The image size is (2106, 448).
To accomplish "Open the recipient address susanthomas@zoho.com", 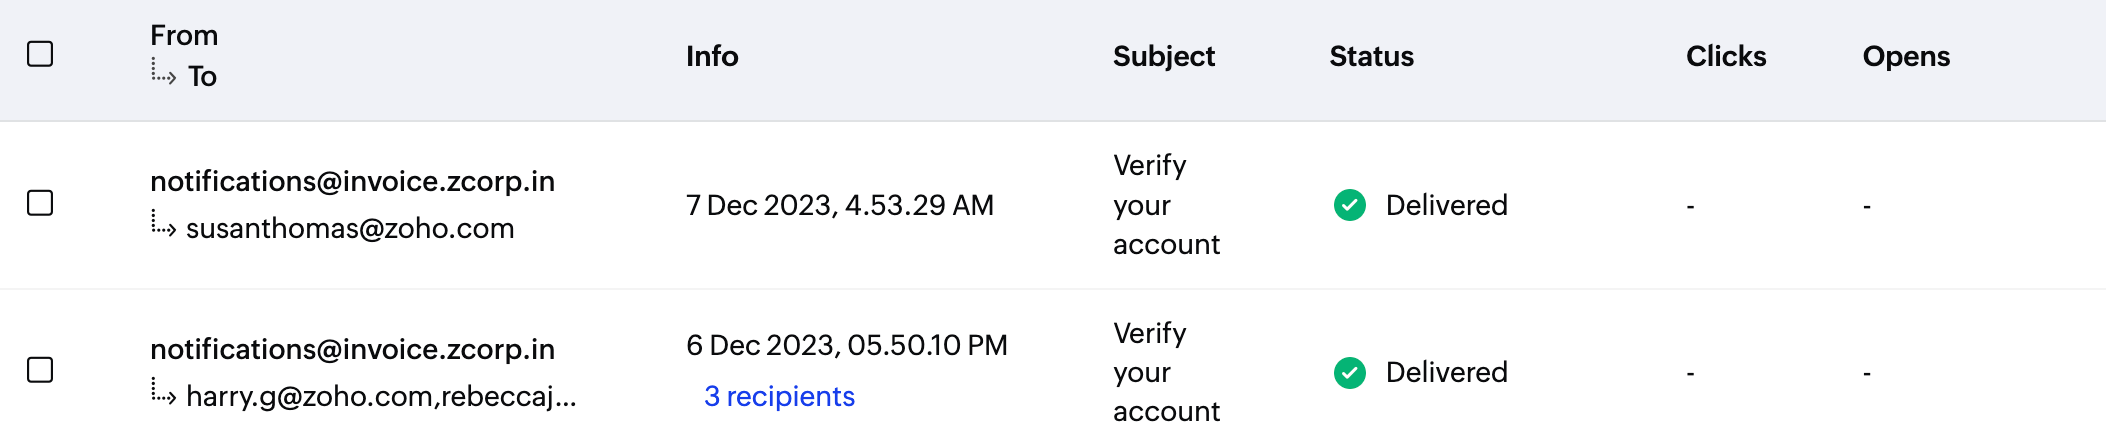I will click(x=350, y=228).
